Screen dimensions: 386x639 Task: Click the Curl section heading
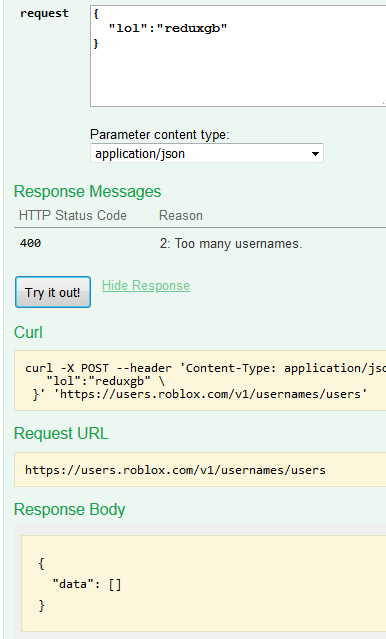(28, 333)
